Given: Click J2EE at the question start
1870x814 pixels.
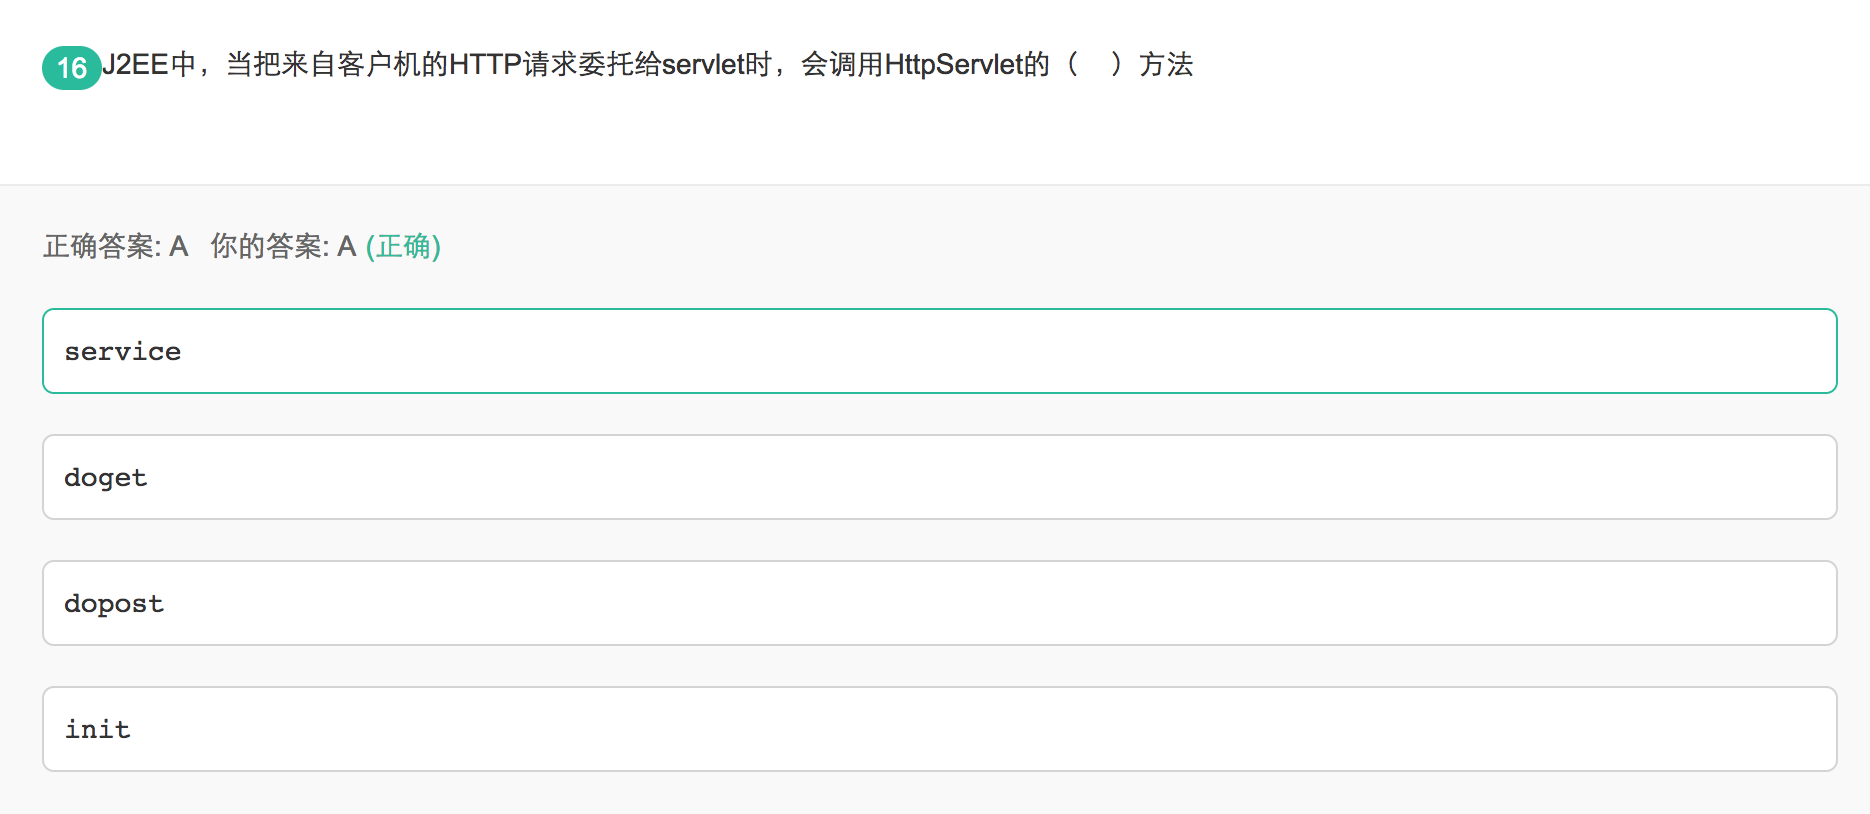Looking at the screenshot, I should pyautogui.click(x=135, y=65).
